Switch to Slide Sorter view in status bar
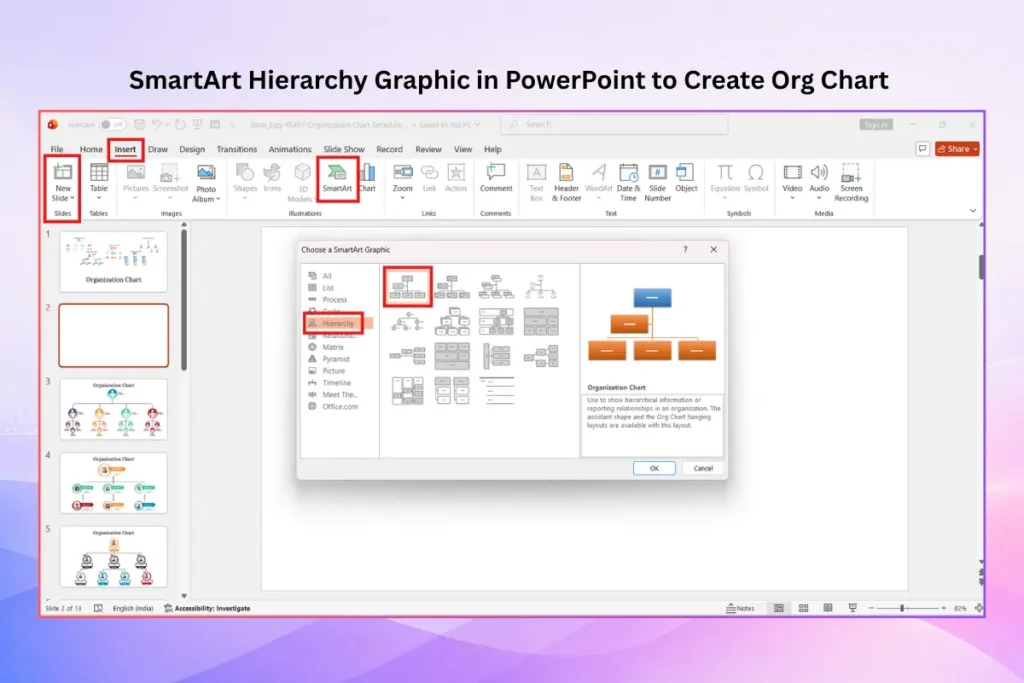Screen dimensions: 1024x683 803,608
